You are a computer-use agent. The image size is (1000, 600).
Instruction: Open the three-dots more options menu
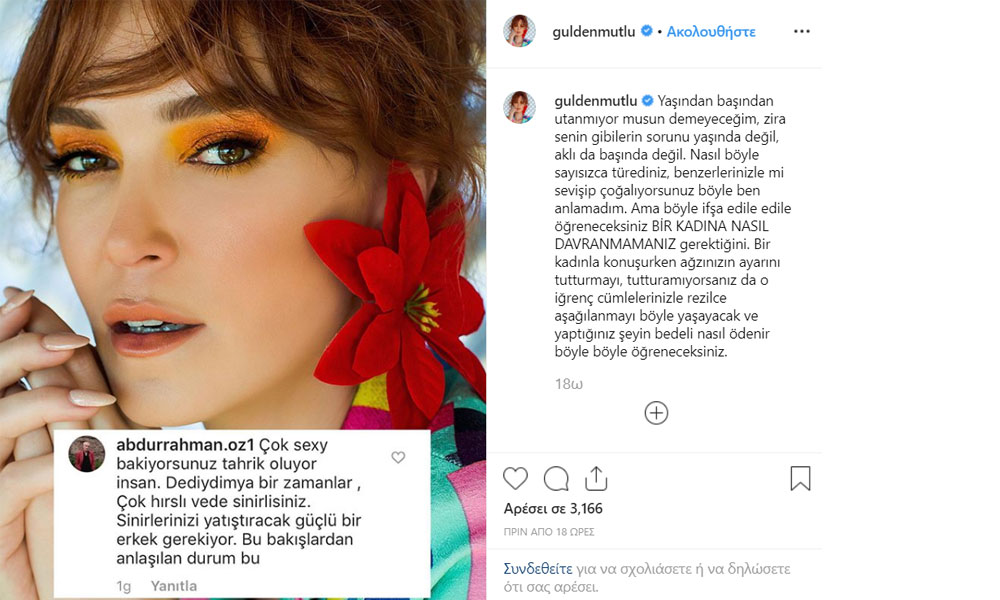(x=802, y=31)
